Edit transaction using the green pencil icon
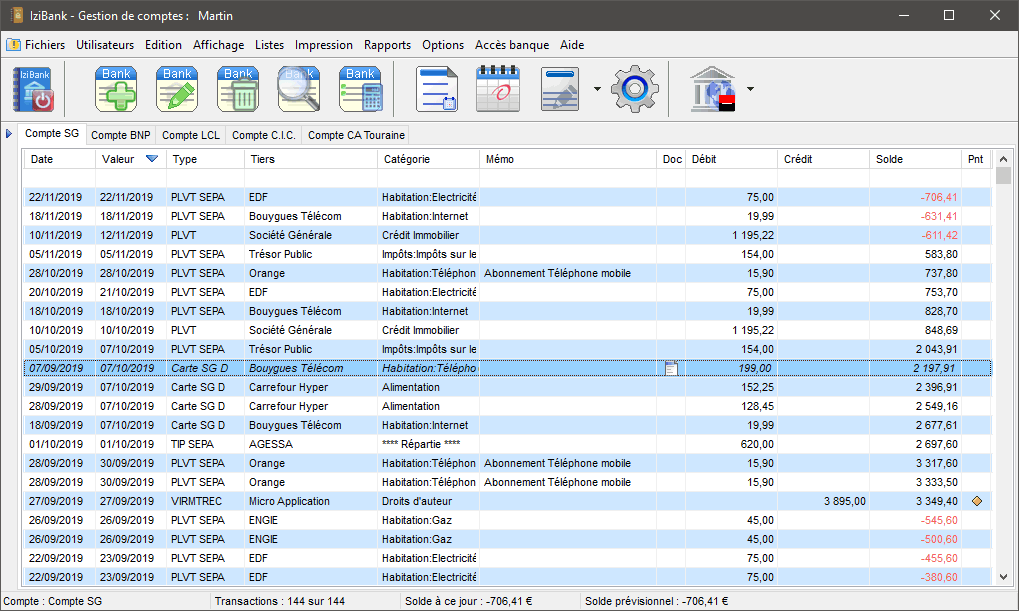Viewport: 1019px width, 611px height. pyautogui.click(x=177, y=89)
